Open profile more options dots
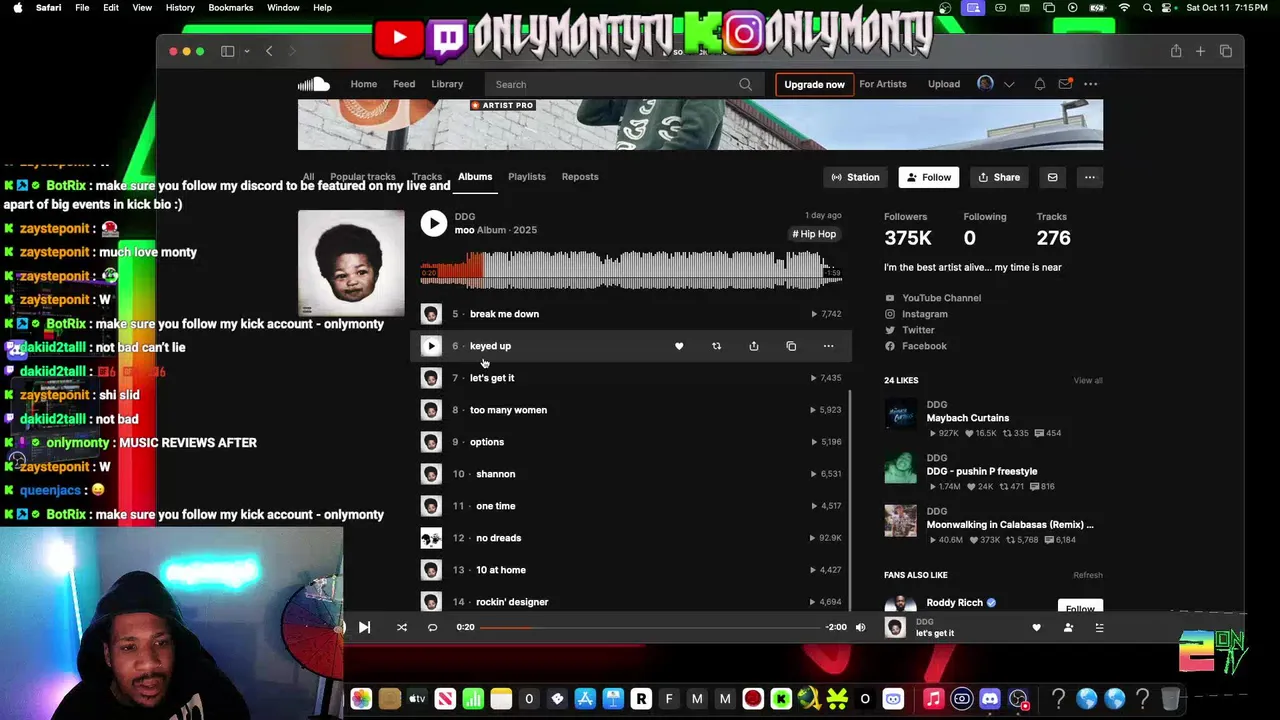The image size is (1280, 720). tap(1090, 177)
